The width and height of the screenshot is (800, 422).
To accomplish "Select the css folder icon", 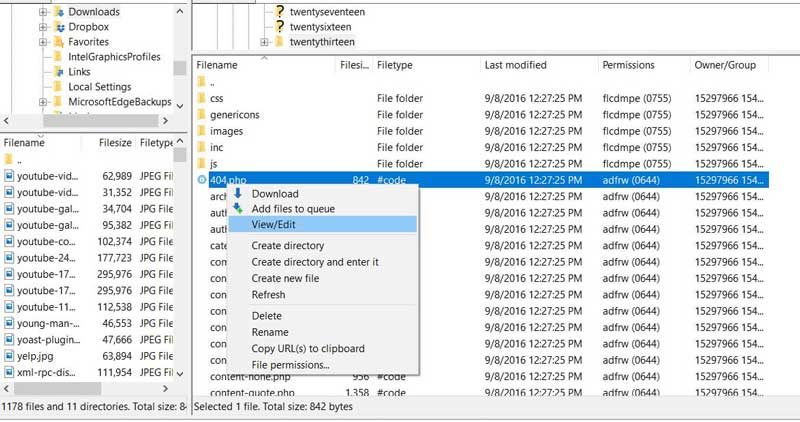I will [201, 98].
